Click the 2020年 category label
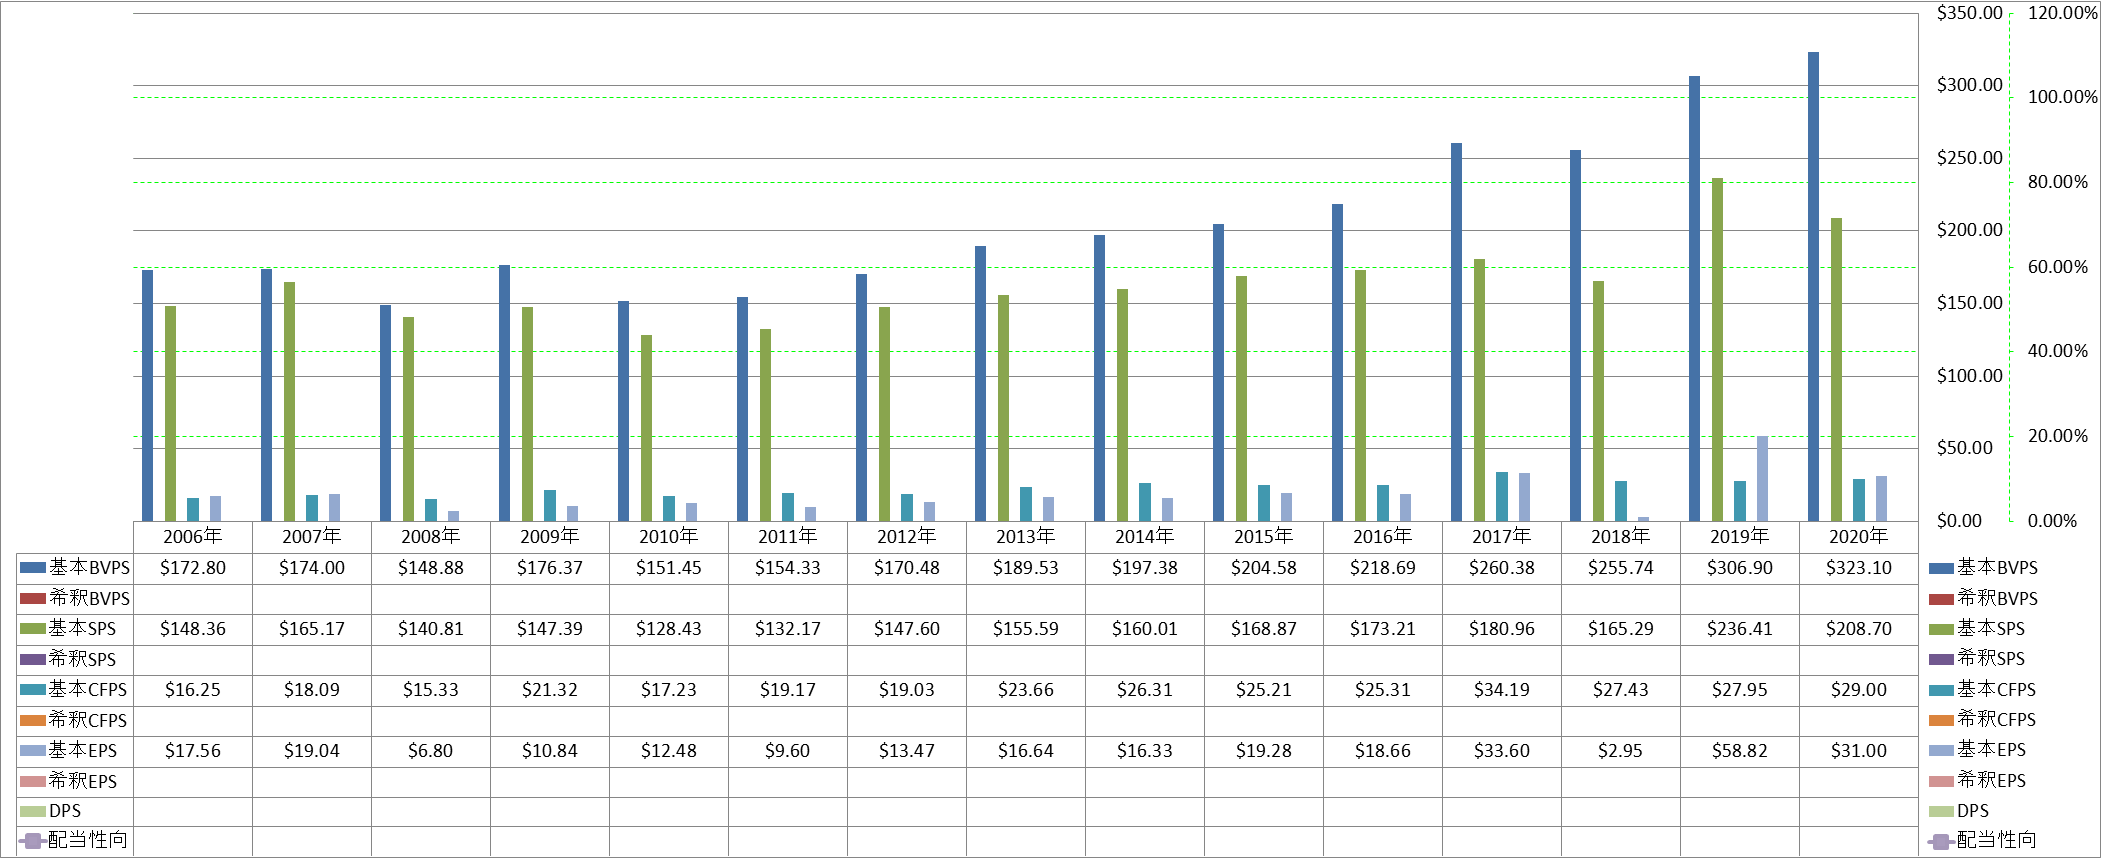This screenshot has height=858, width=2101. click(1858, 536)
